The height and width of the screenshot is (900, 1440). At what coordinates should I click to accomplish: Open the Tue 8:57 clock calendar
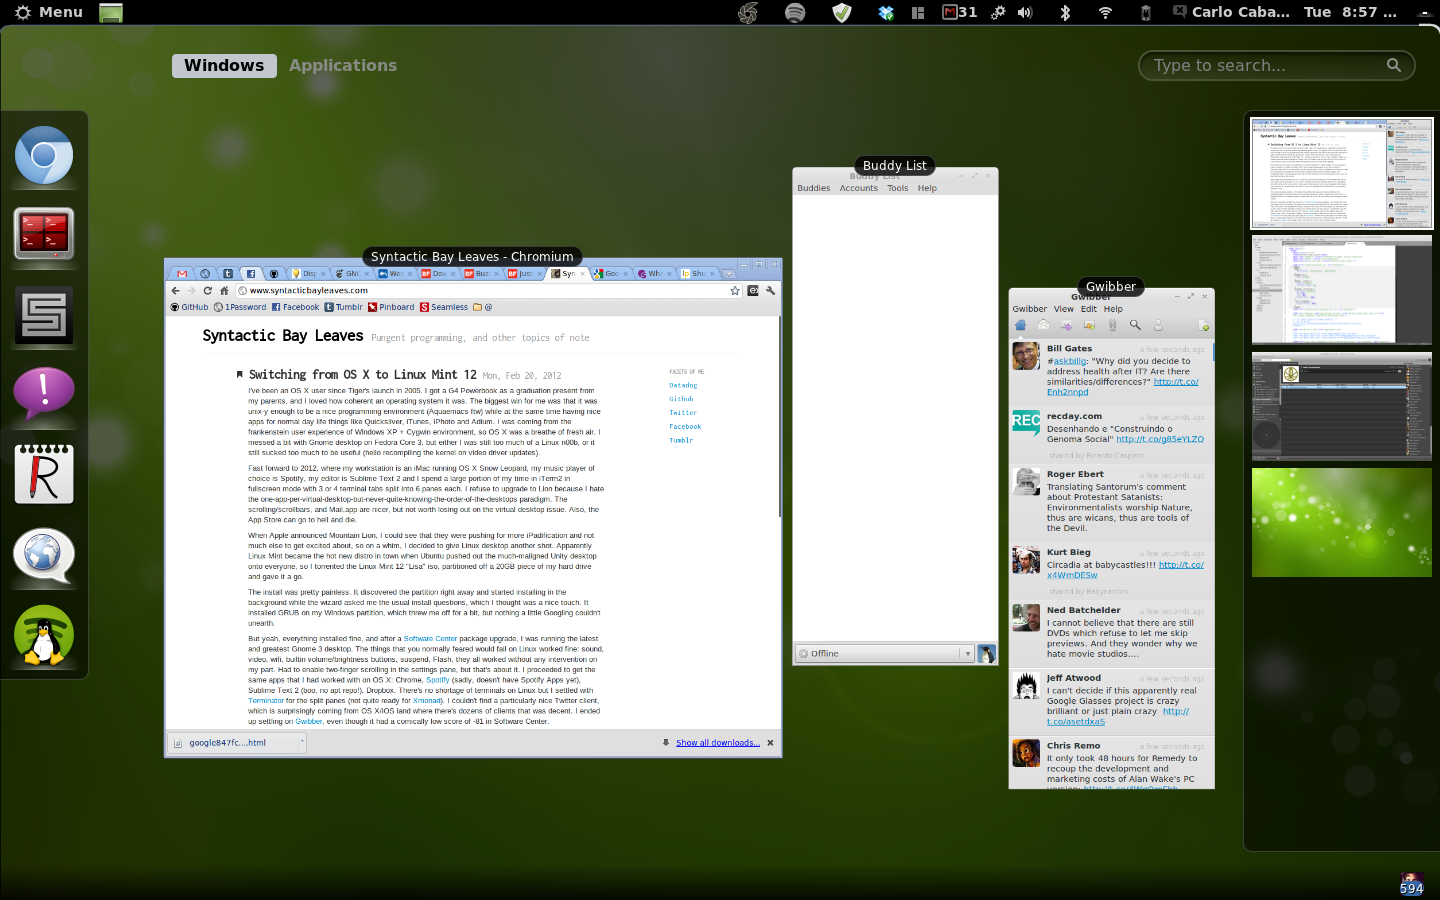[1349, 12]
